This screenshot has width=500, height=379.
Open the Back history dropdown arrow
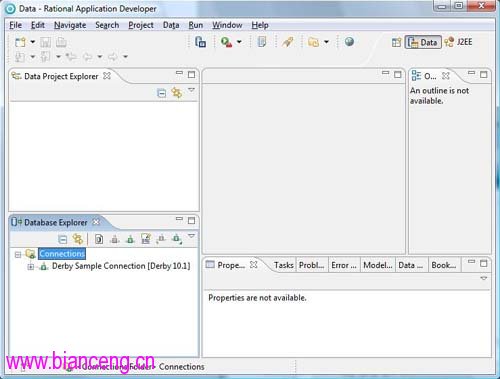pyautogui.click(x=100, y=57)
